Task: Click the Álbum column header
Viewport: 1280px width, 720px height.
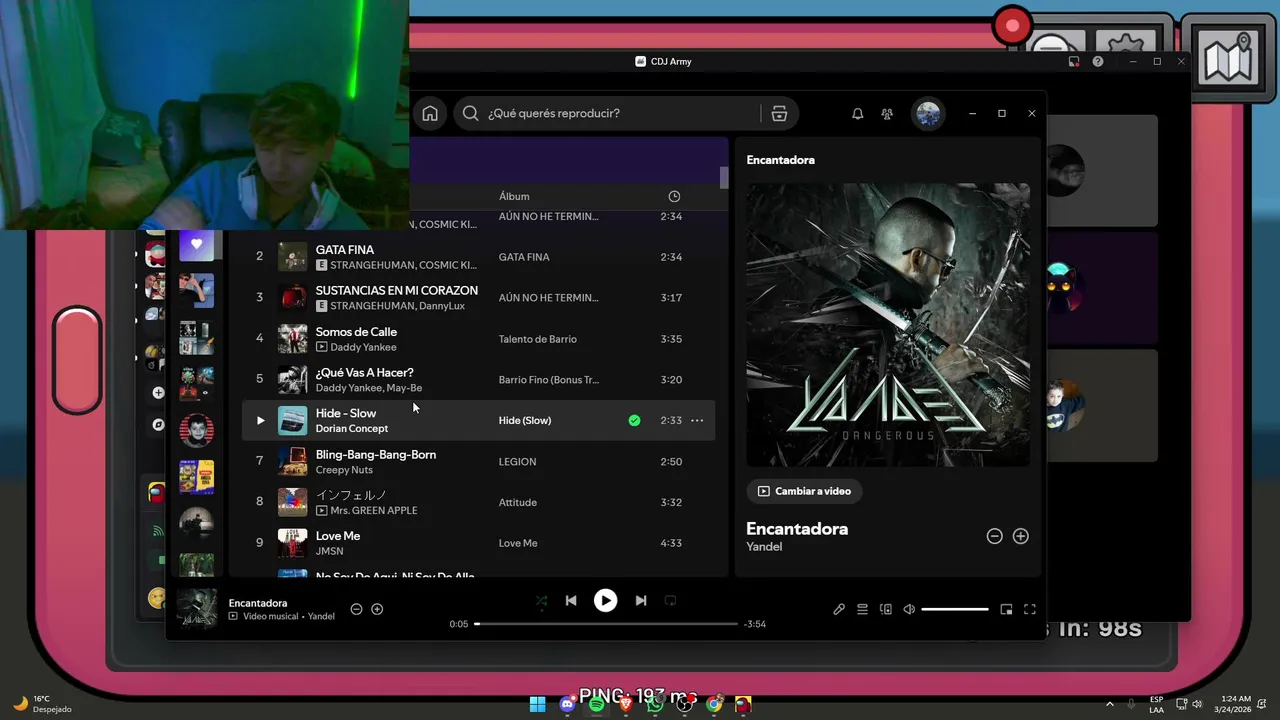Action: [514, 196]
